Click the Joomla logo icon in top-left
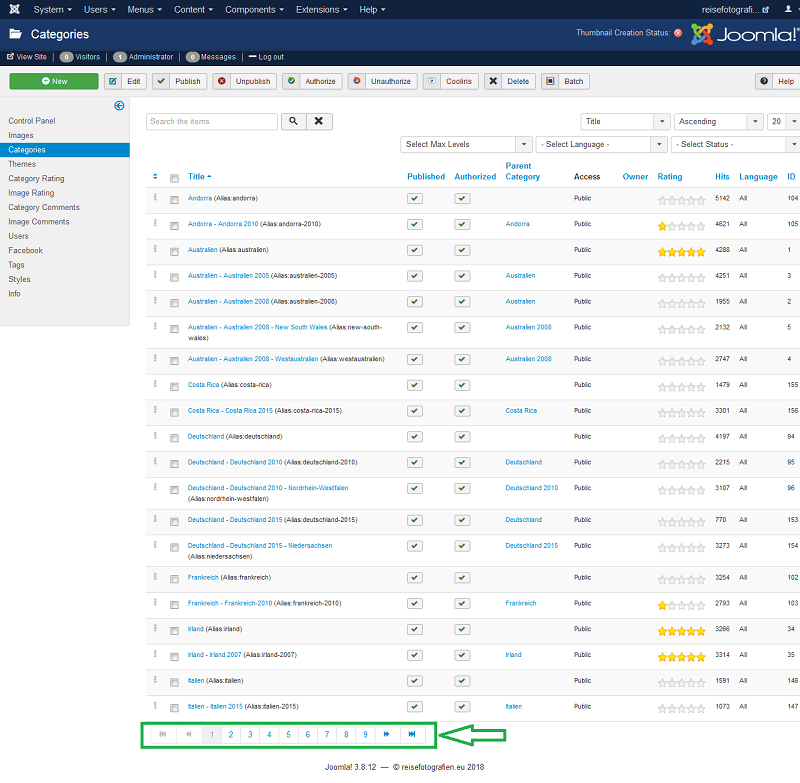This screenshot has width=800, height=783. click(14, 9)
